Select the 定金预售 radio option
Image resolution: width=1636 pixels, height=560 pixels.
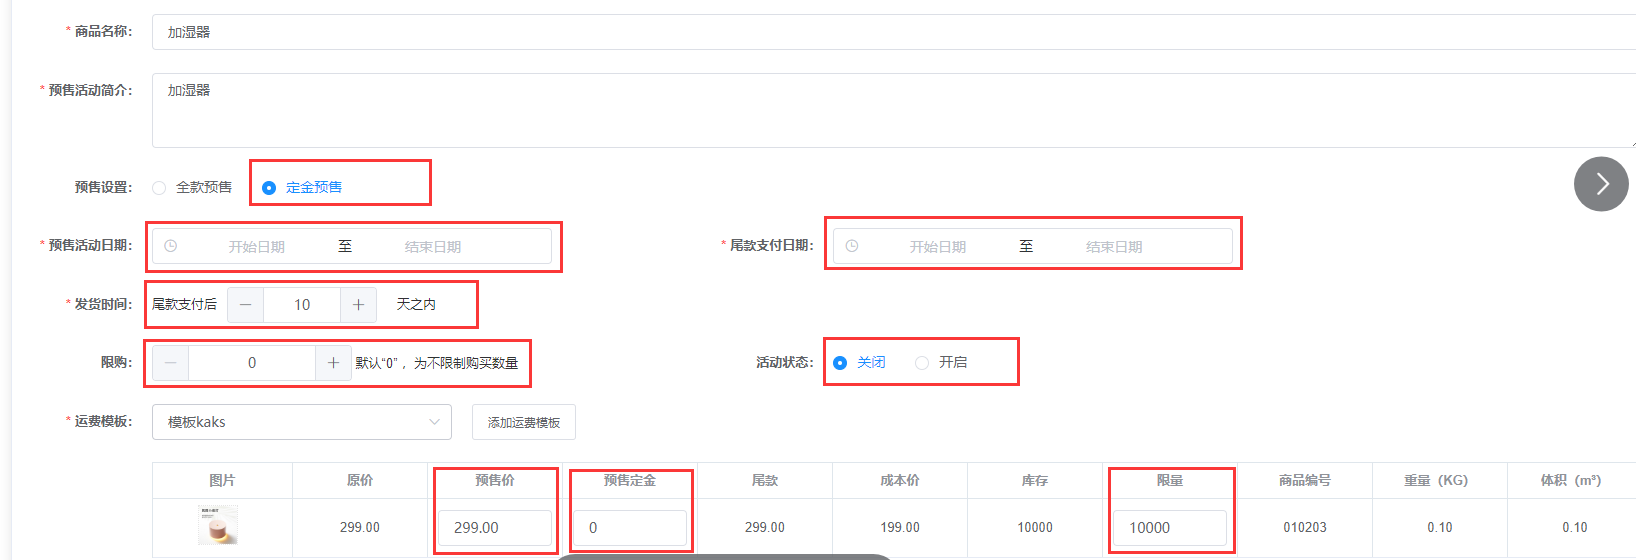(x=302, y=187)
